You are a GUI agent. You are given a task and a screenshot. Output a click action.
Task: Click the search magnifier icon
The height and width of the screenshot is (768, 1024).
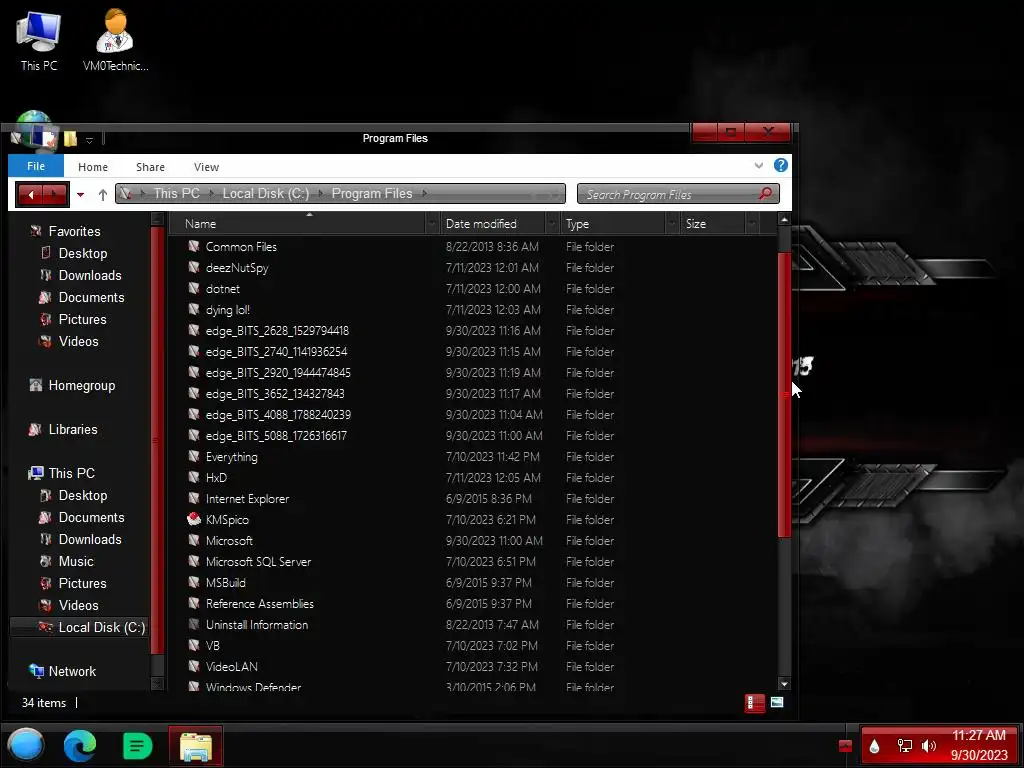765,193
